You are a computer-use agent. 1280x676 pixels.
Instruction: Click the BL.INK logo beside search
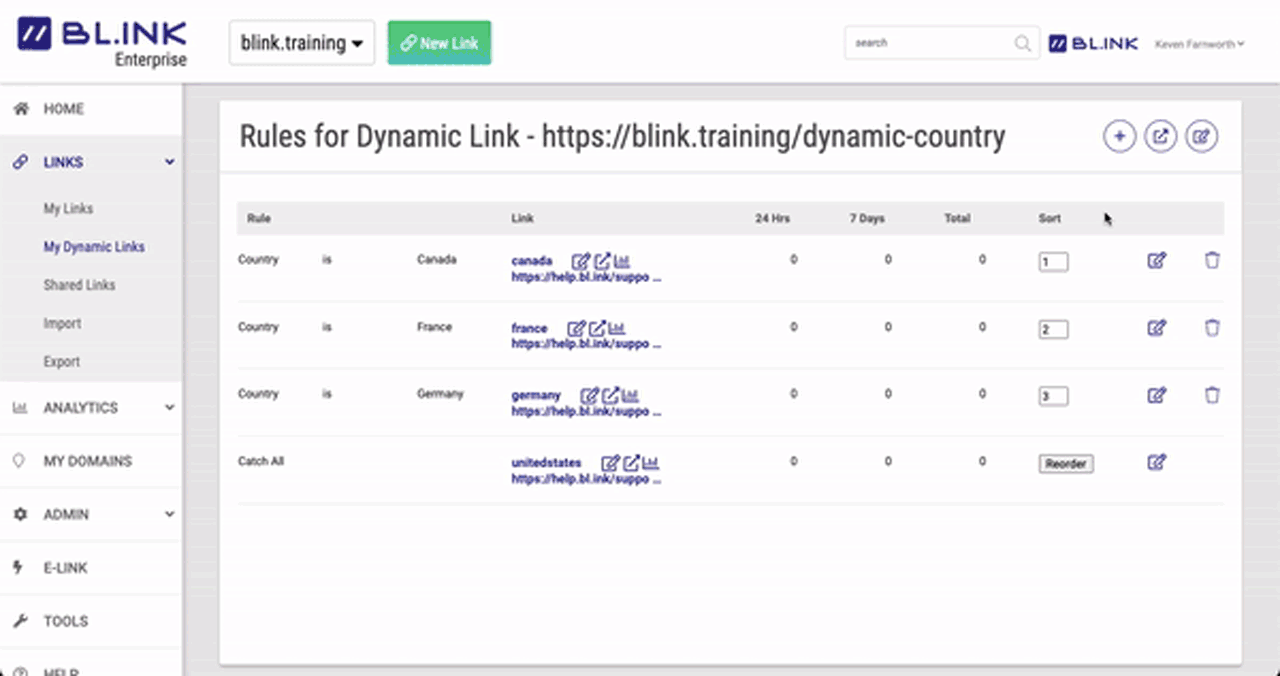tap(1093, 43)
